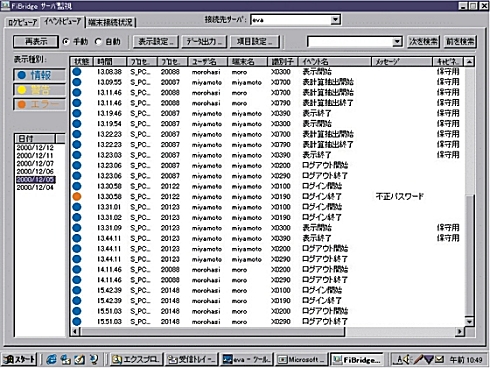Select the イベントビューア tab
Viewport: 490px width, 368px height.
click(62, 21)
